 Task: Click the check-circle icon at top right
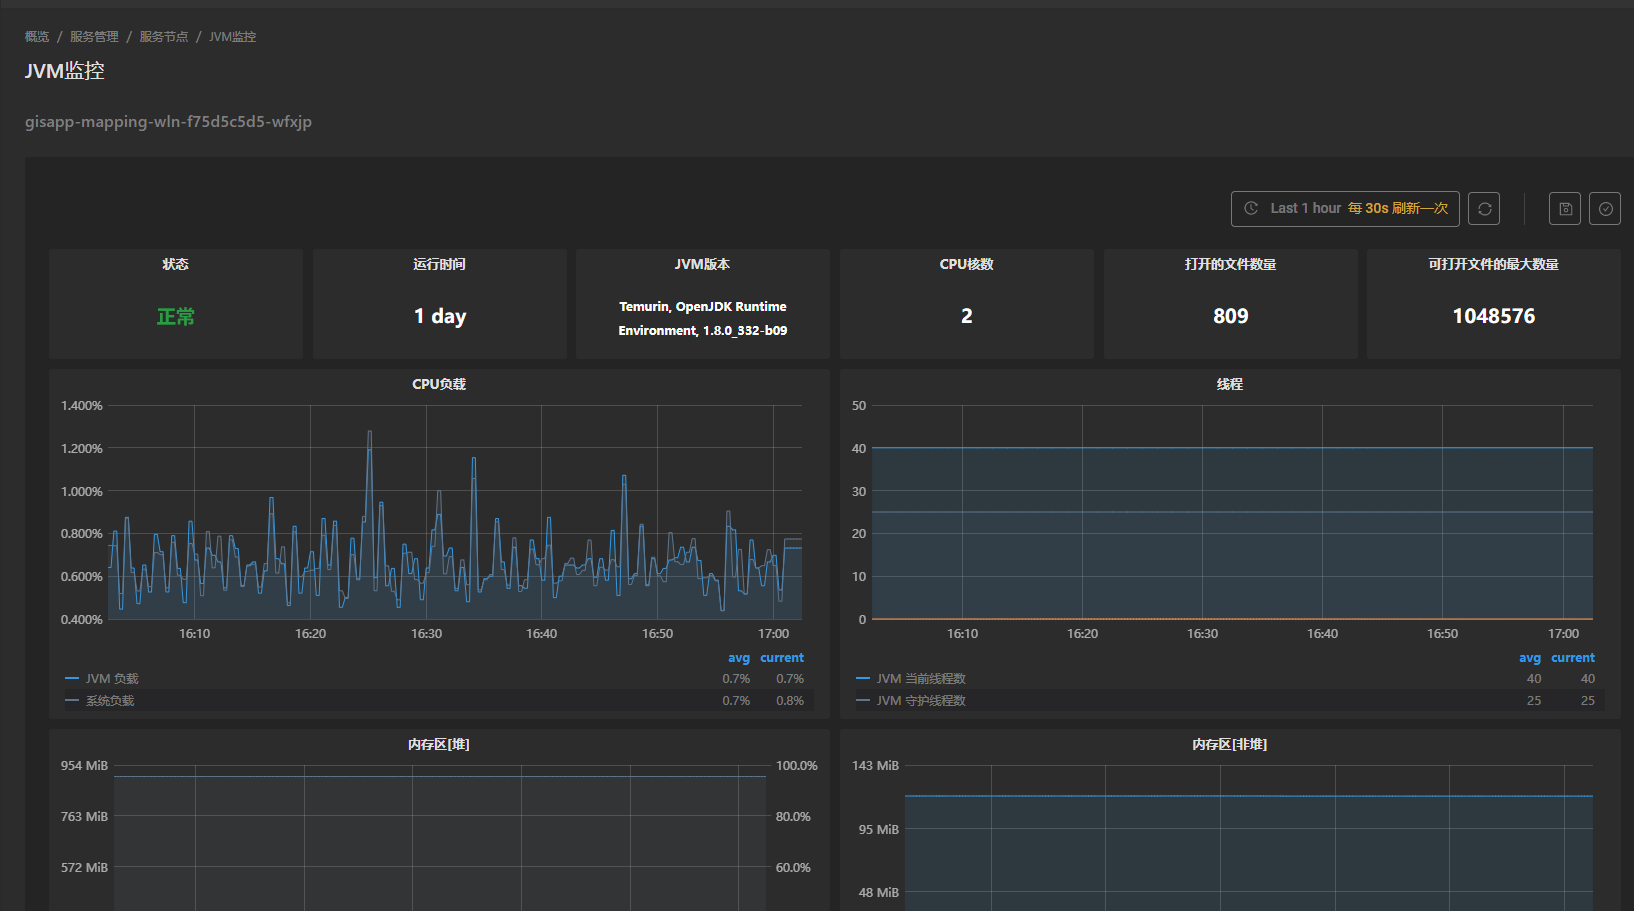pyautogui.click(x=1605, y=208)
